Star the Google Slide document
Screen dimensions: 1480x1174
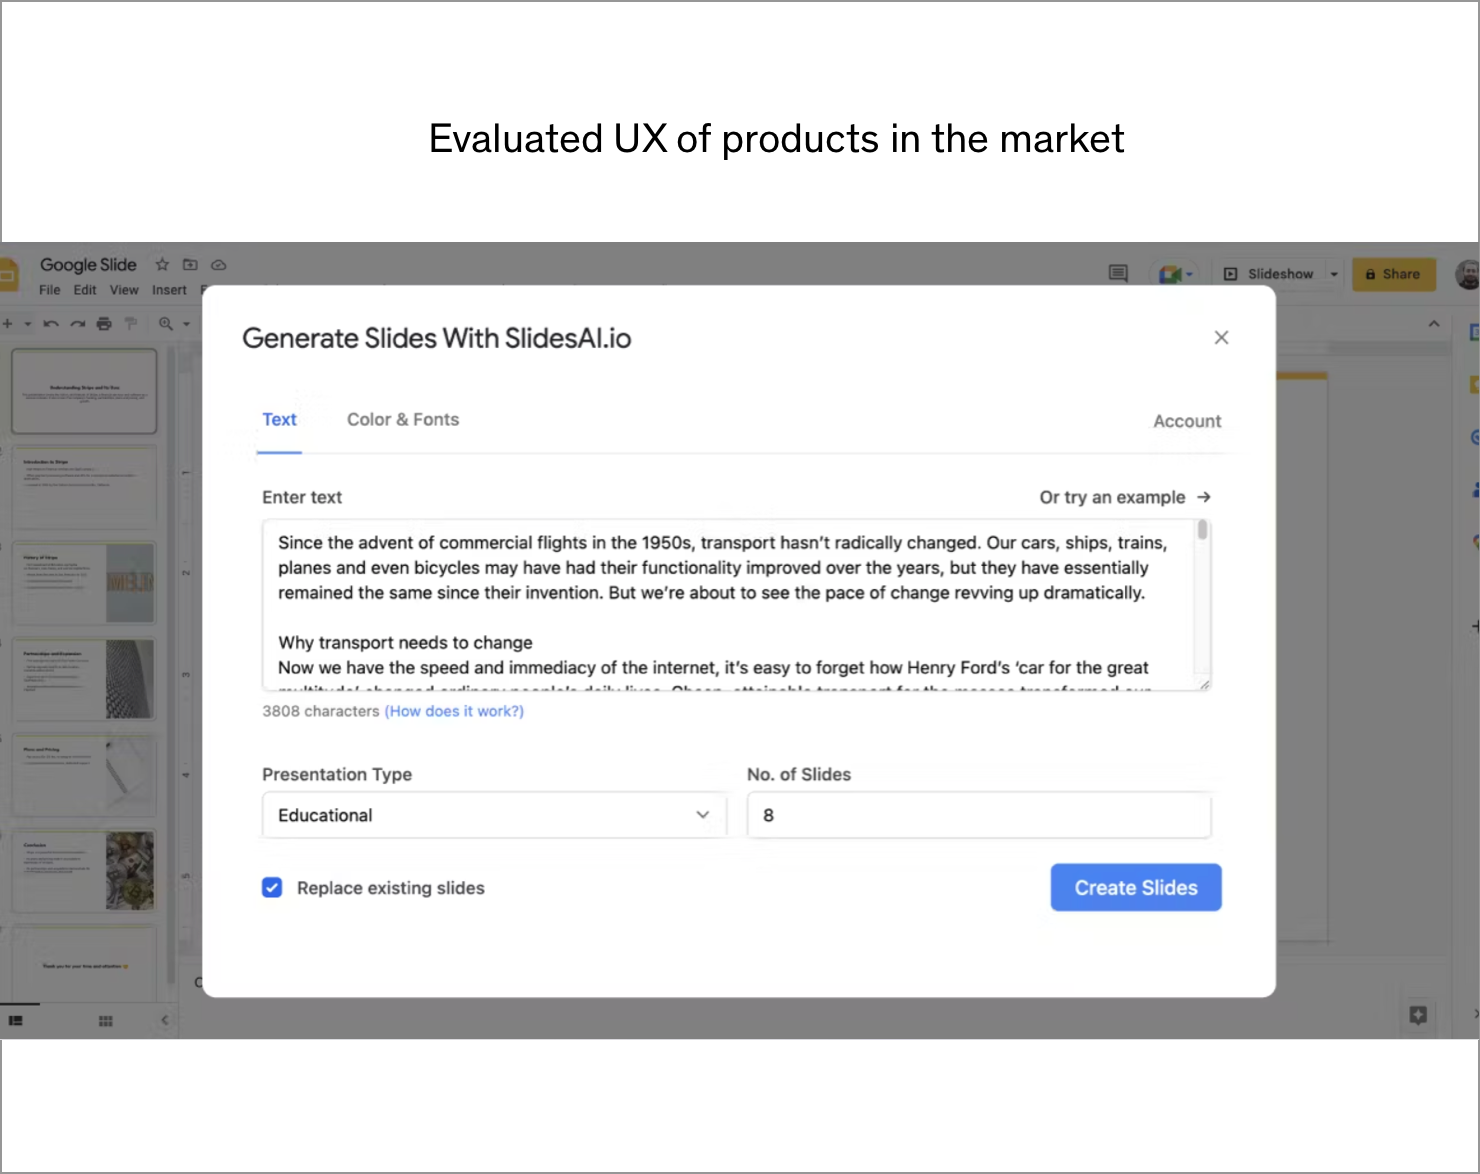[x=162, y=265]
